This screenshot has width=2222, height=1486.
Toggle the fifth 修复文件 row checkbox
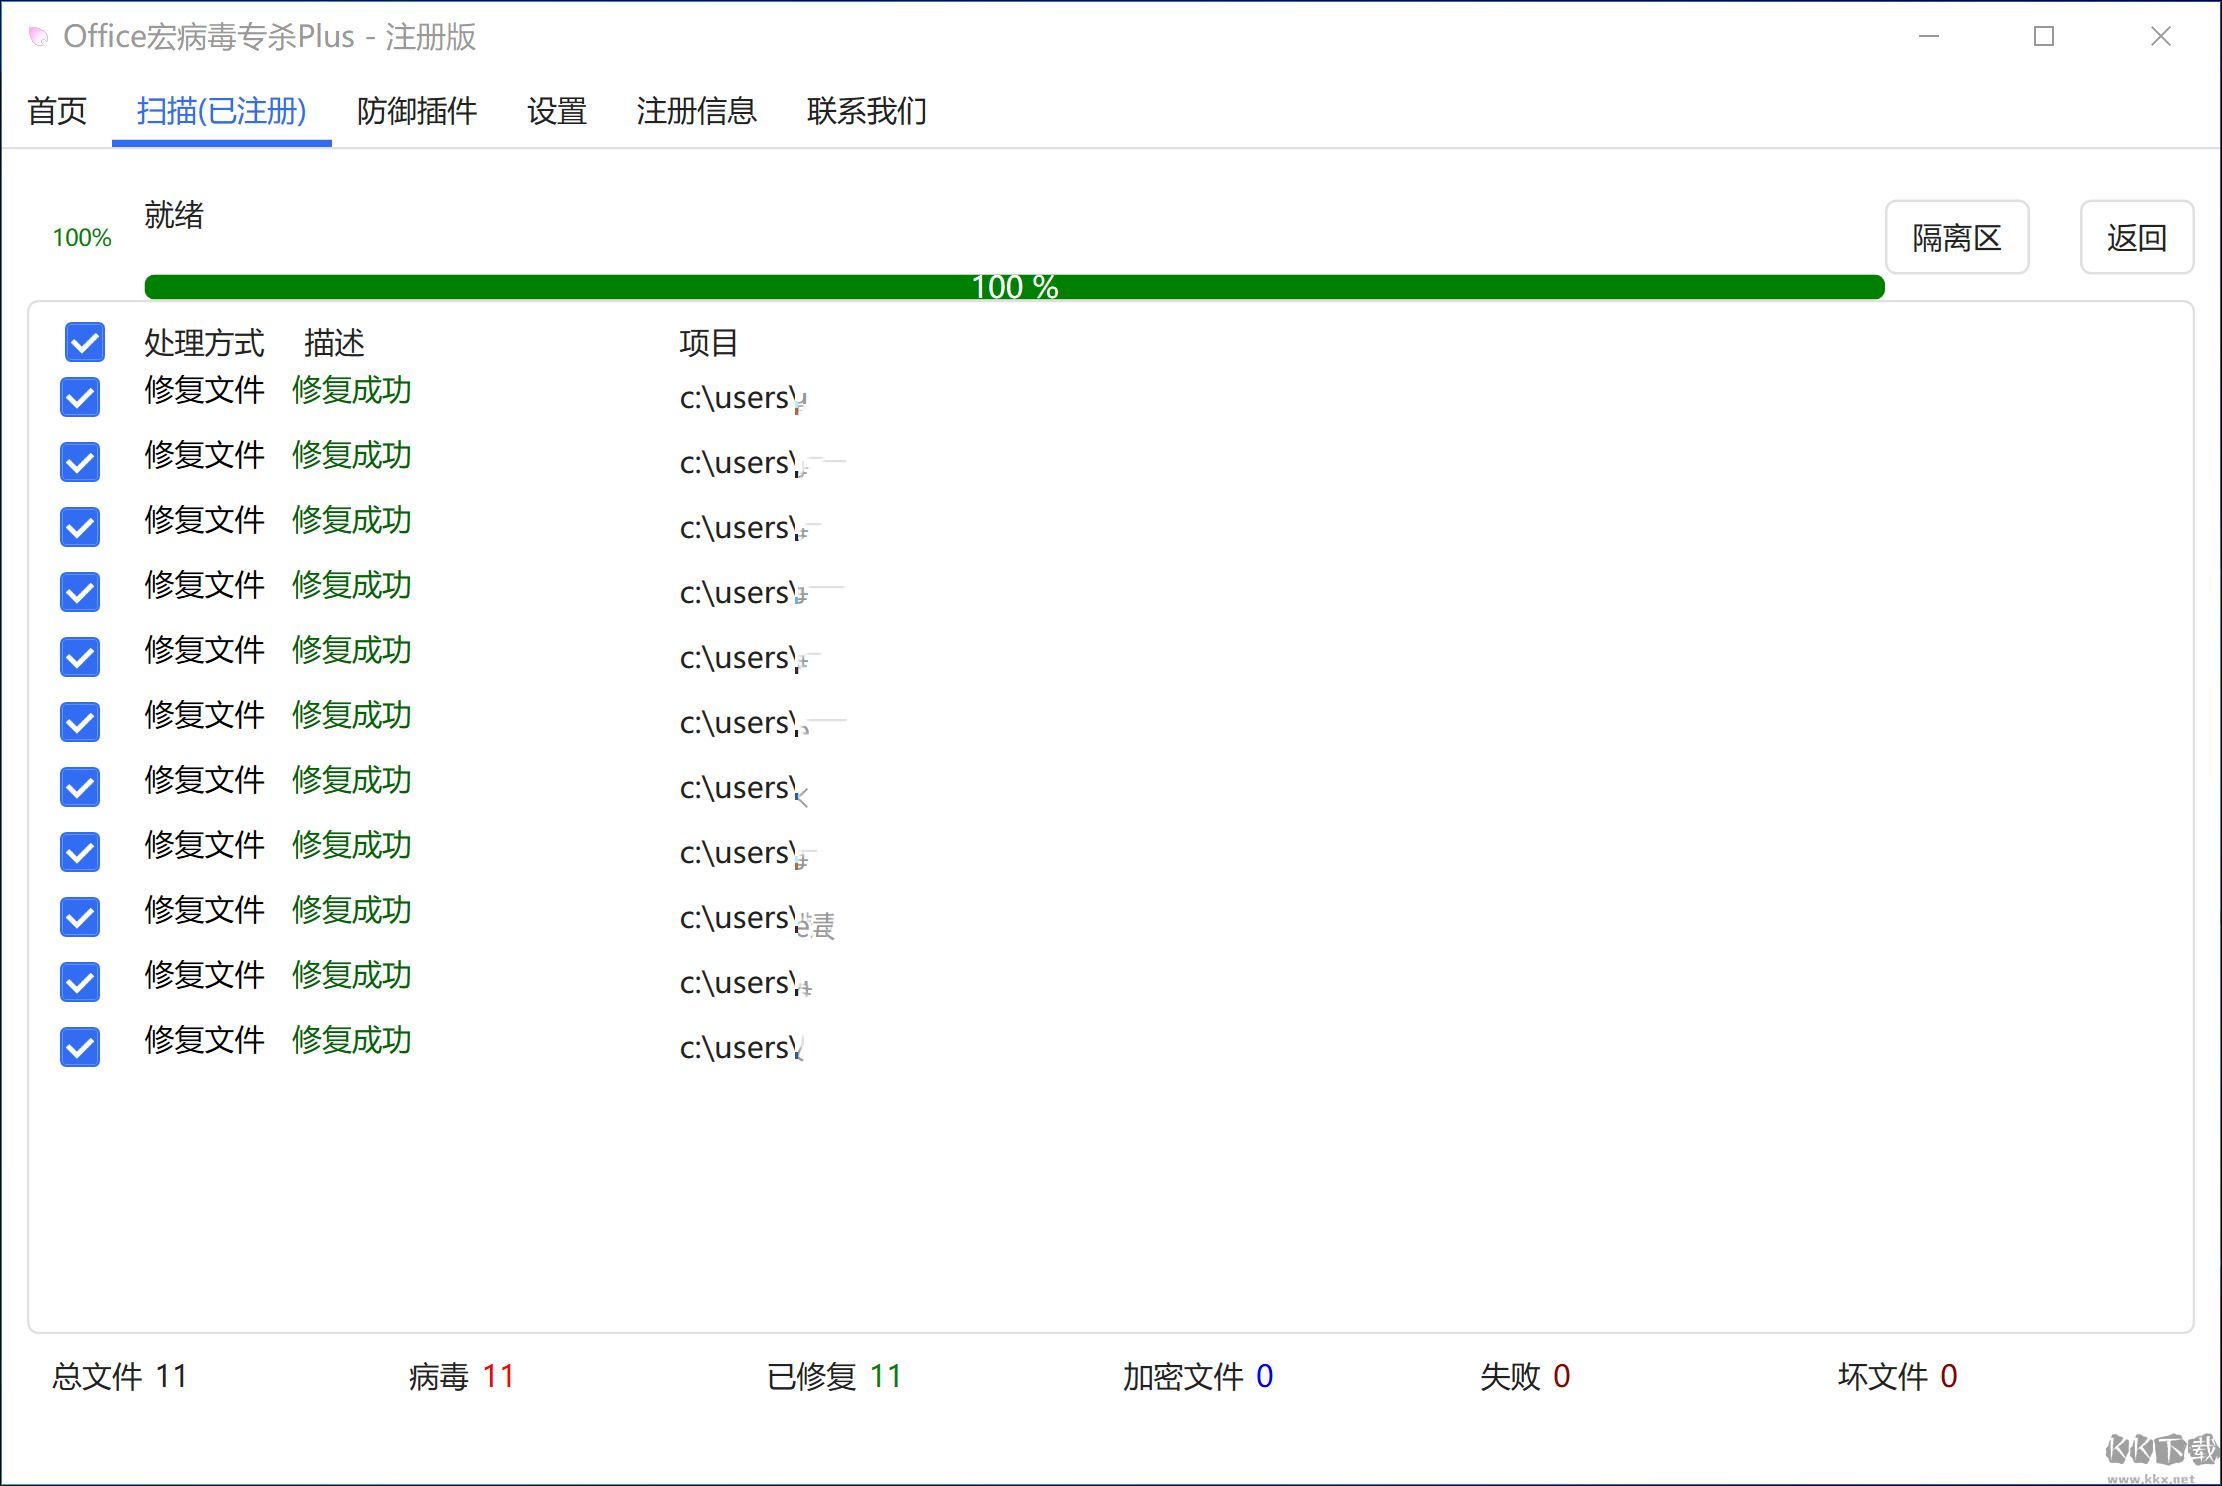(x=80, y=657)
